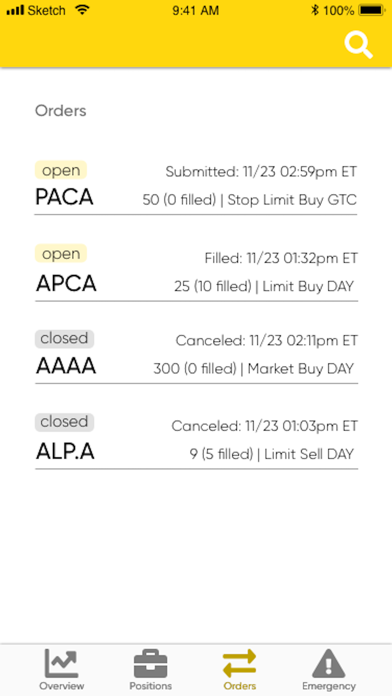Tap the closed badge above AAAA
The width and height of the screenshot is (392, 696).
click(64, 339)
